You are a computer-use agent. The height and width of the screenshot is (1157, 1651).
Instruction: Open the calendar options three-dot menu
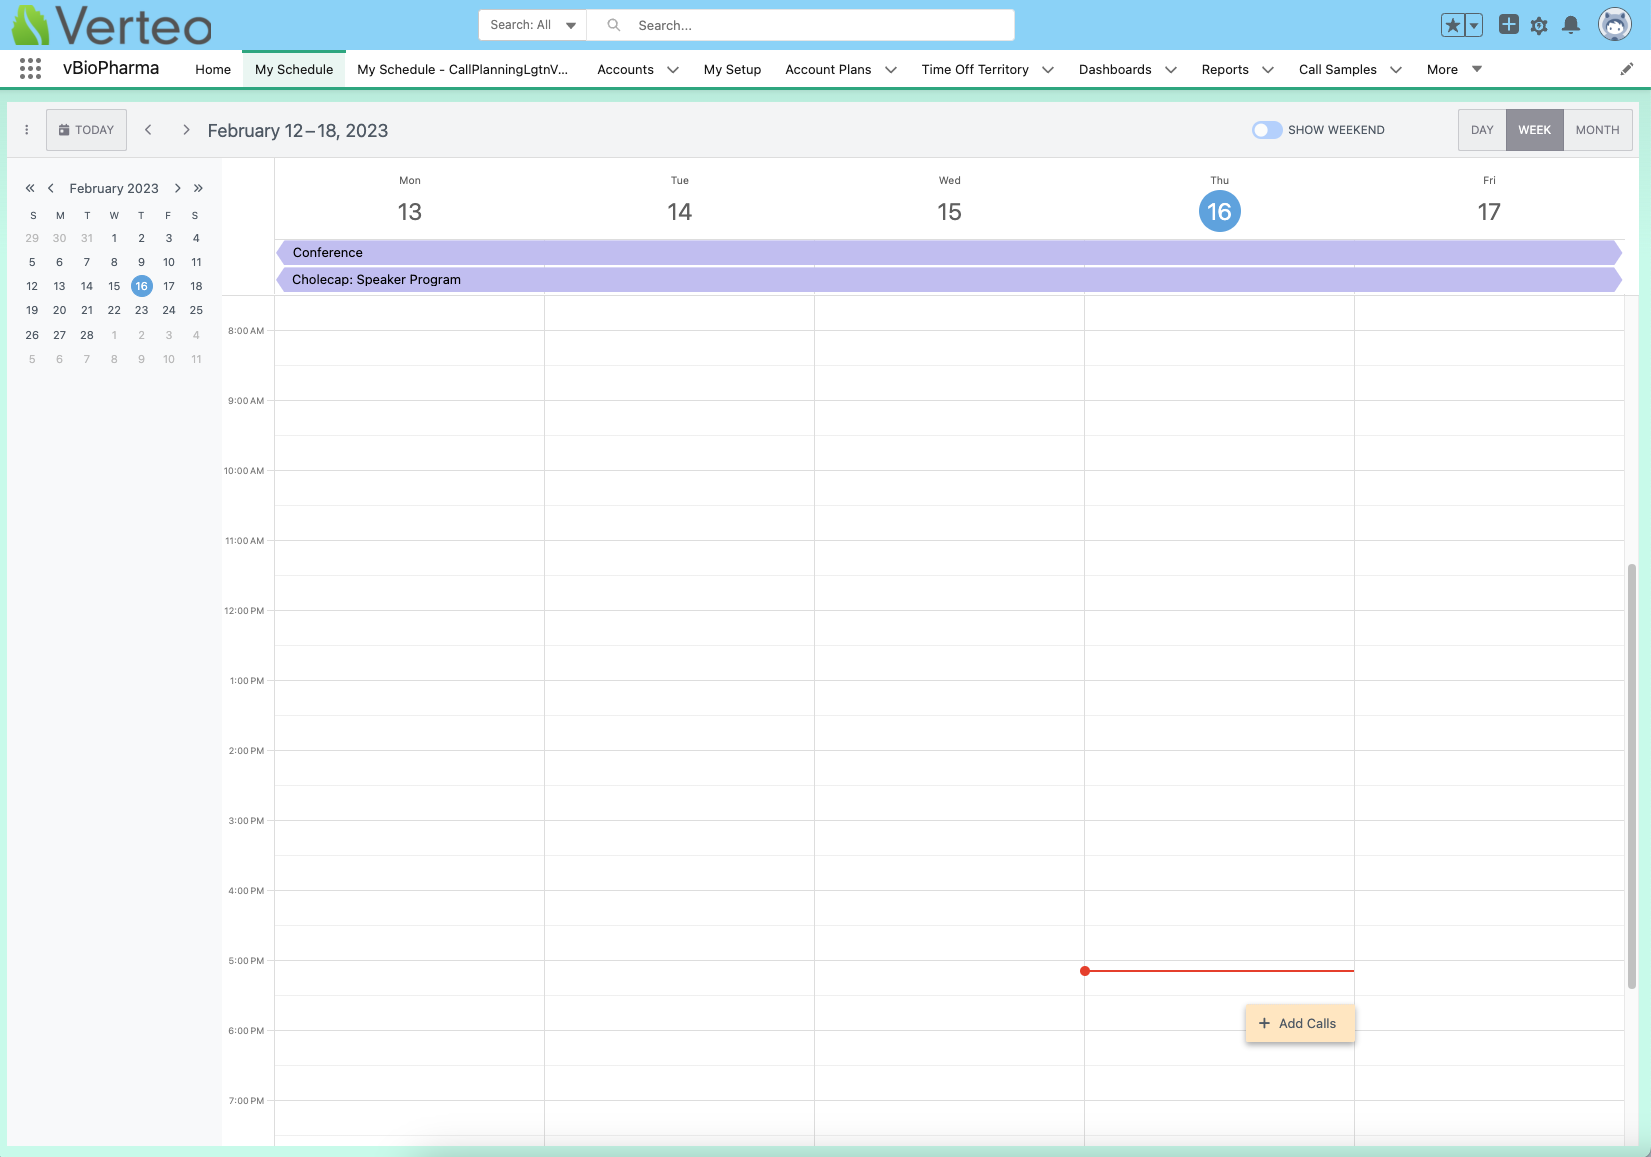(27, 130)
